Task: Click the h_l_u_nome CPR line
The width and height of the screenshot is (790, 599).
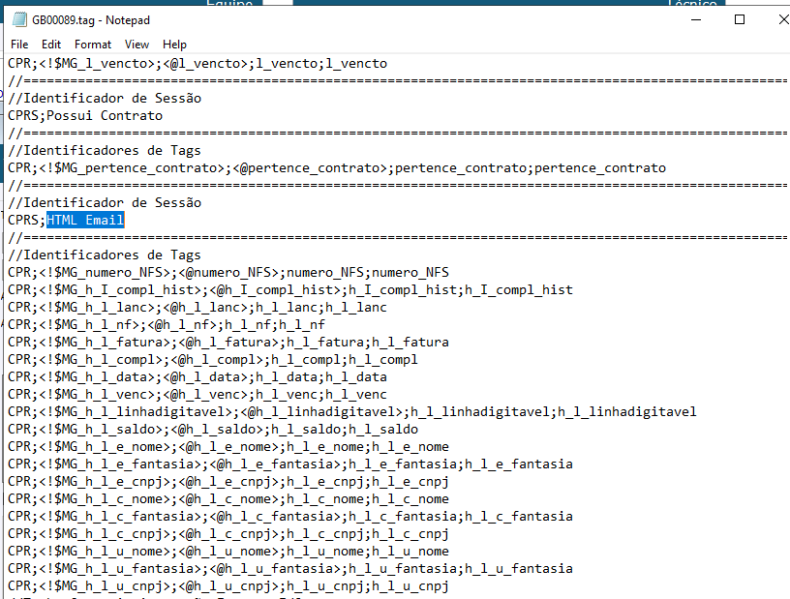Action: [228, 551]
